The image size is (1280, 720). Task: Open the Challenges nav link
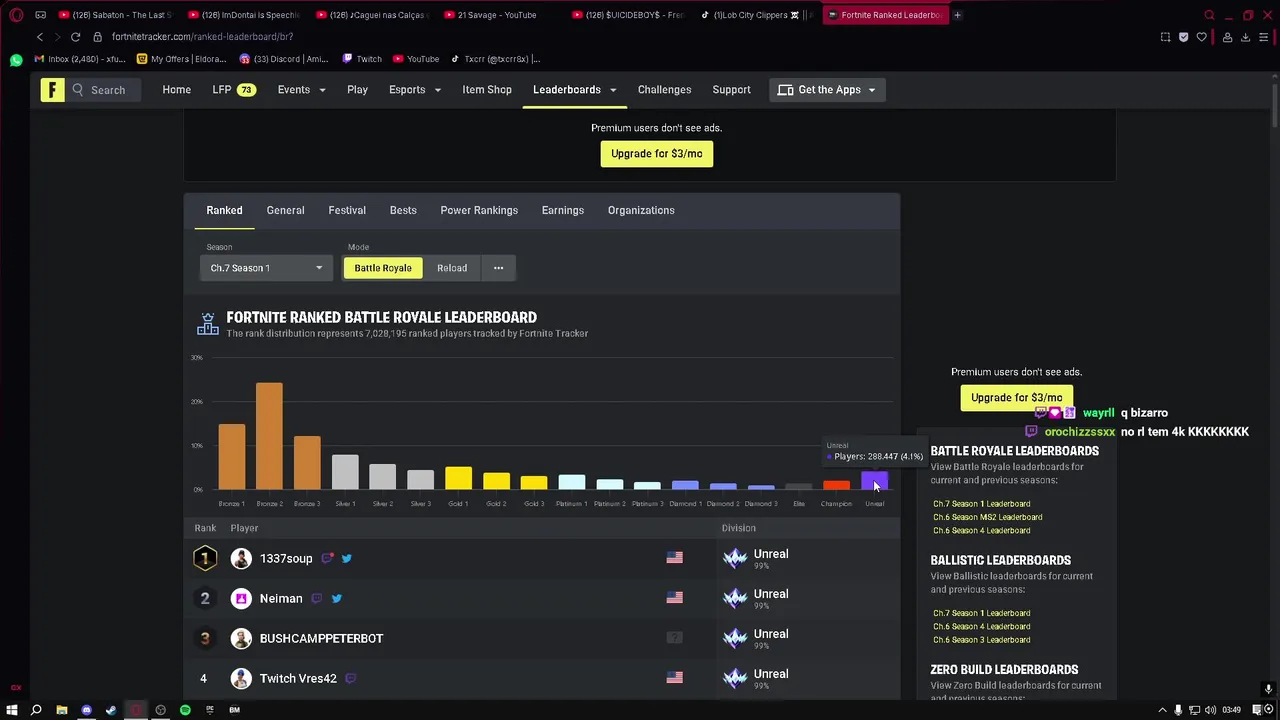[x=665, y=90]
